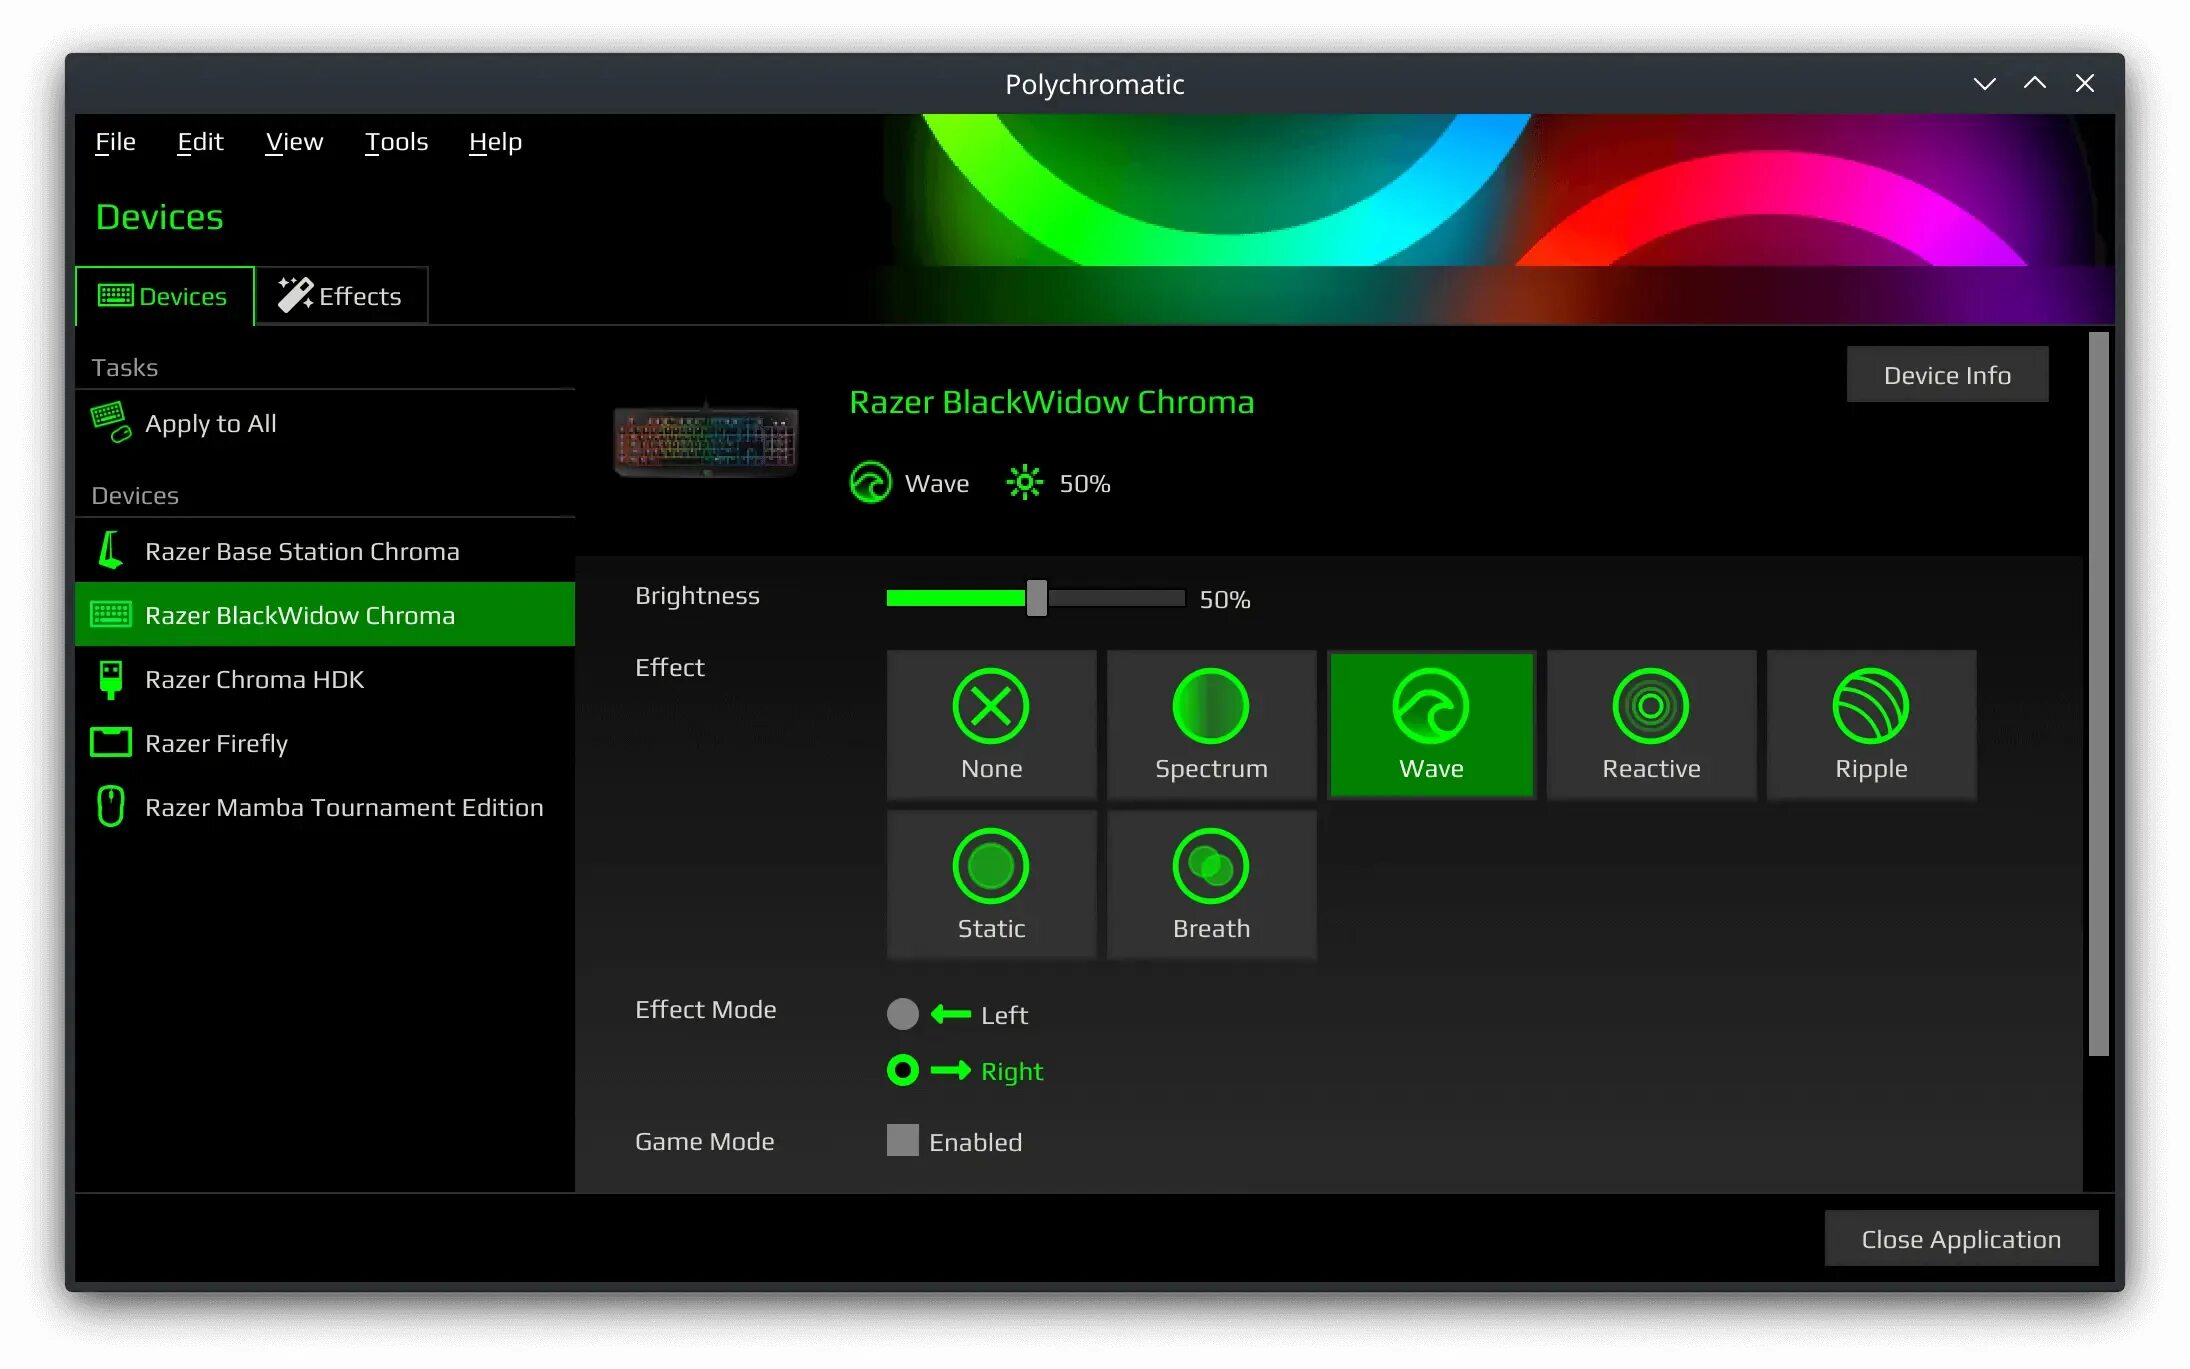The height and width of the screenshot is (1369, 2190).
Task: Click the vertical scrollbar on the right
Action: pos(2098,694)
